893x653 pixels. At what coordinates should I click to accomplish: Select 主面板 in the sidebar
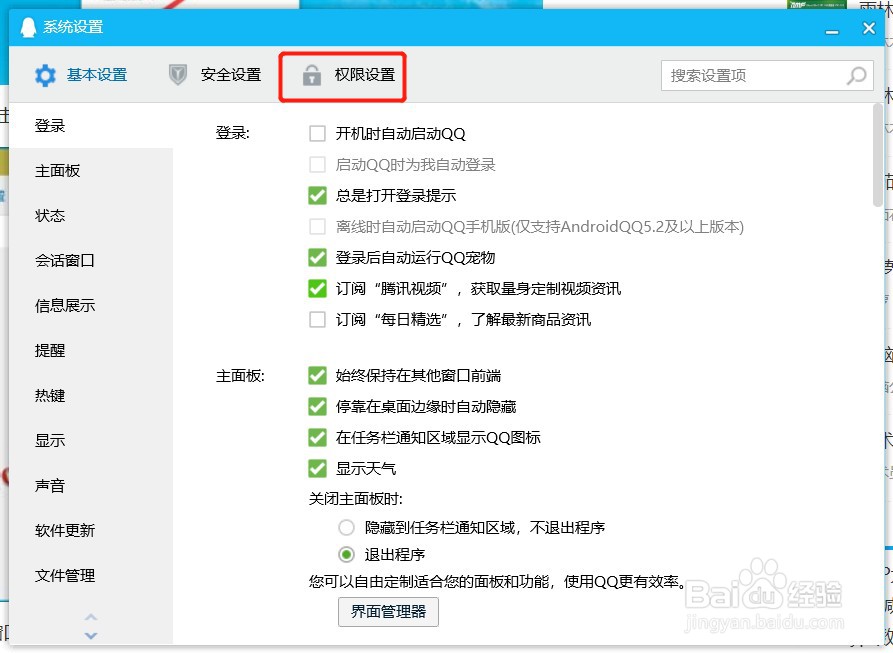[91, 170]
